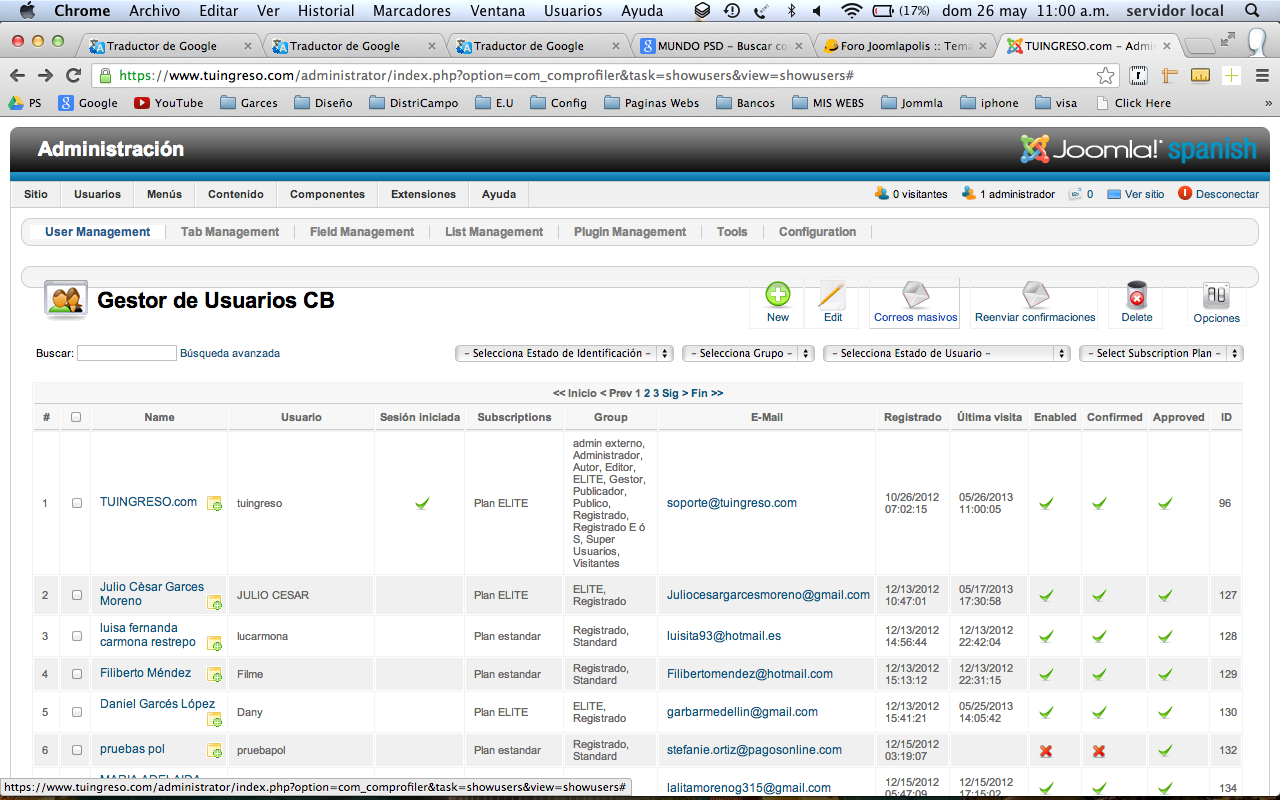The image size is (1280, 800).
Task: Click the Wi-Fi icon in menu bar
Action: click(852, 11)
